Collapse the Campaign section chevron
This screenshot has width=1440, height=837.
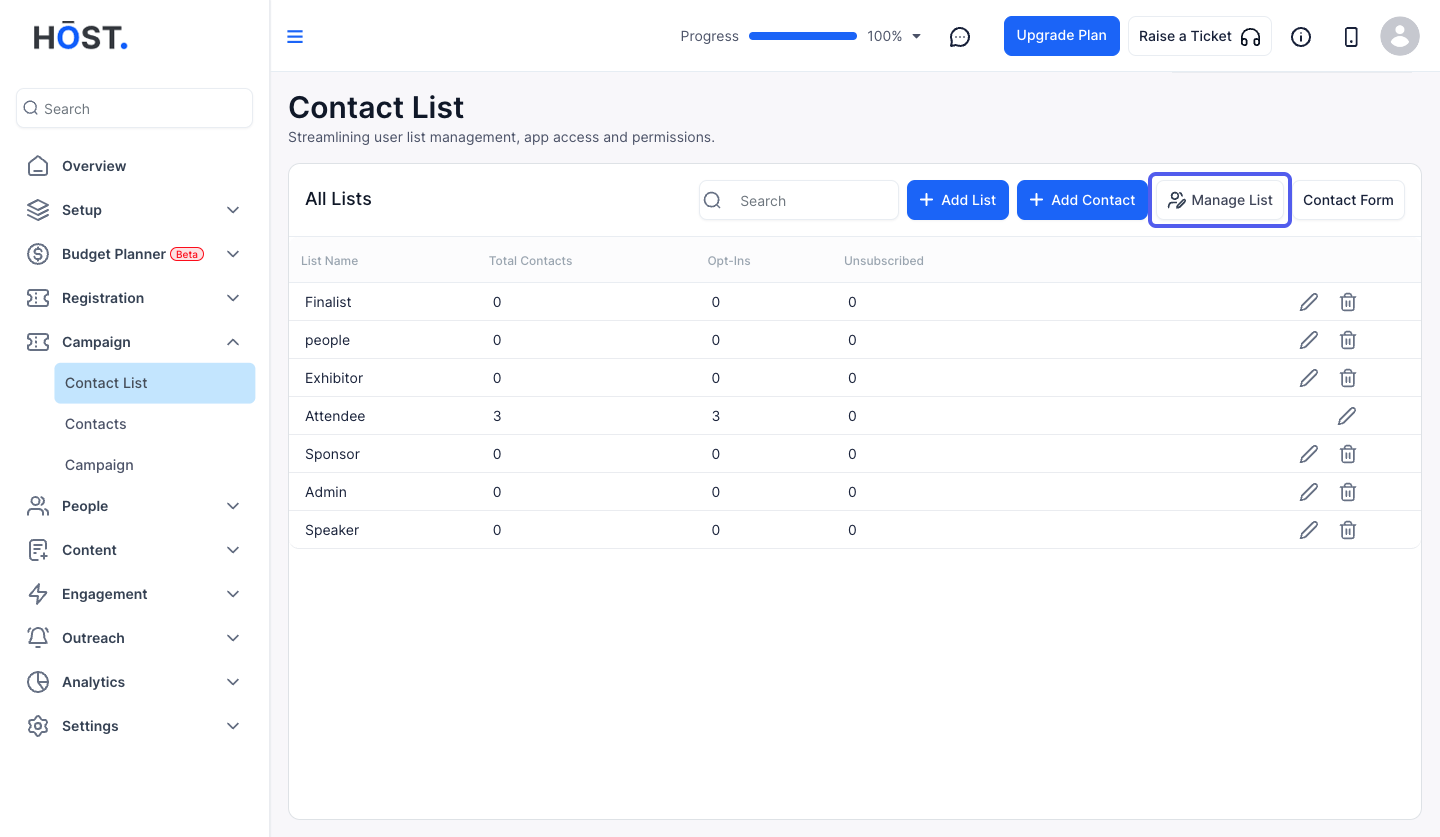tap(233, 342)
